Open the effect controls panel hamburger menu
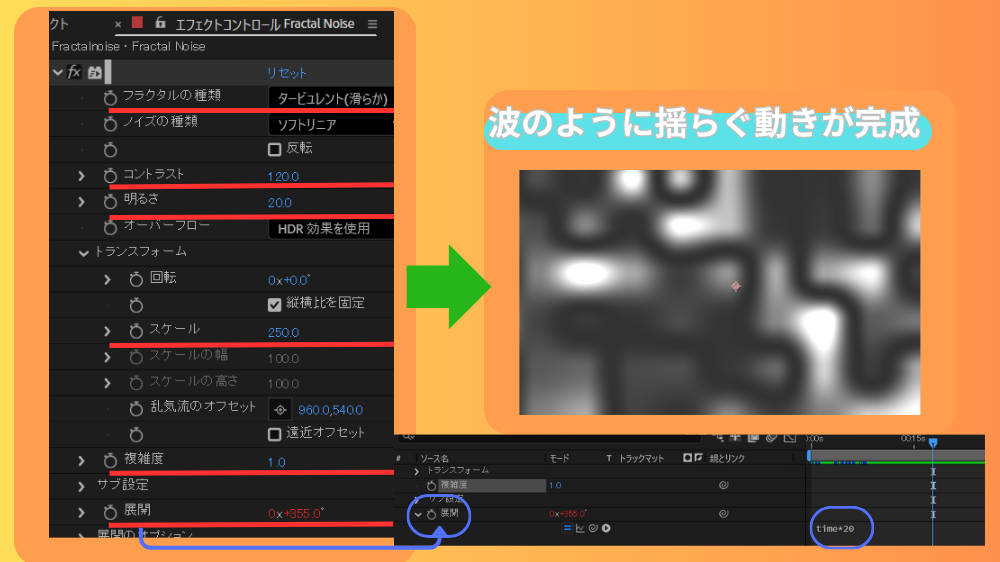The image size is (1000, 562). (373, 24)
